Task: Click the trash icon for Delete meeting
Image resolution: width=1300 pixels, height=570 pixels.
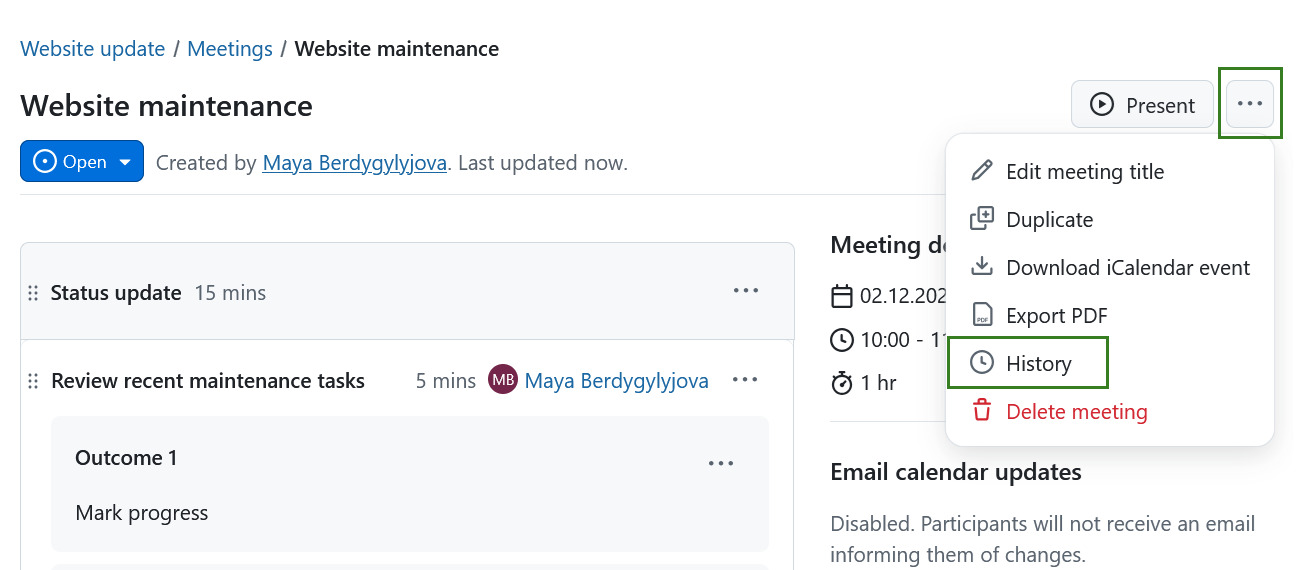Action: tap(982, 411)
